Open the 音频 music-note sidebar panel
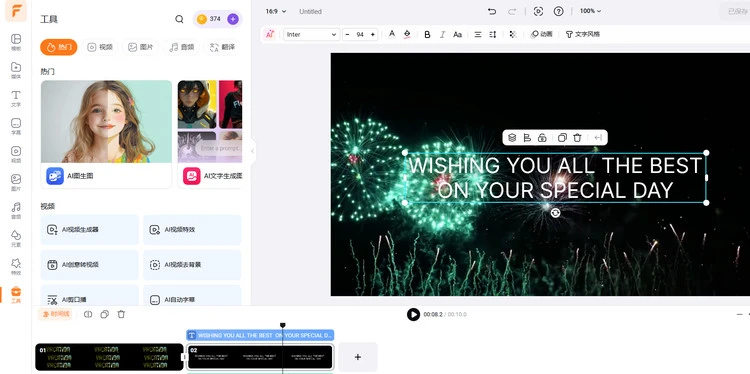 coord(16,210)
